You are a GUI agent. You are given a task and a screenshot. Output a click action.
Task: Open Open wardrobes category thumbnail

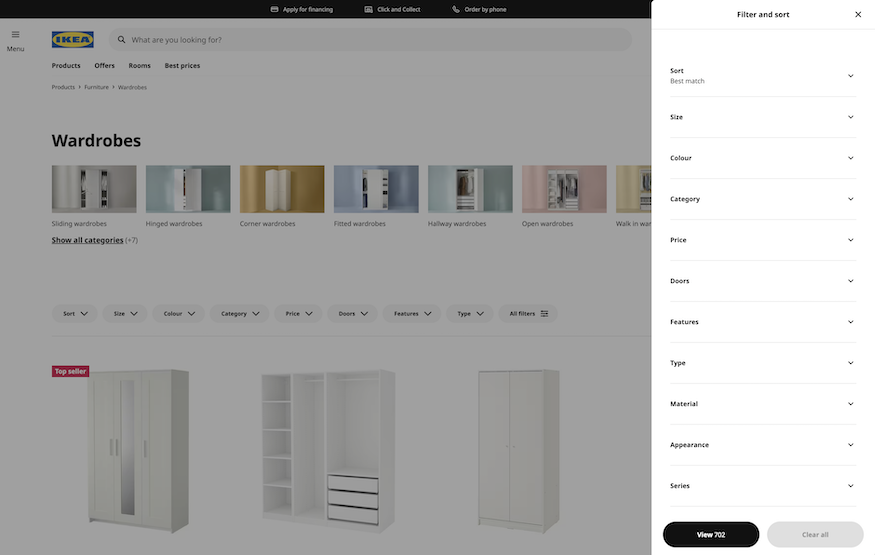click(564, 189)
